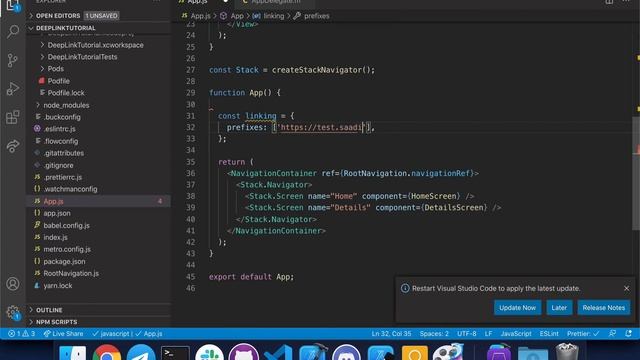Click the javascript | App.js status item
Image resolution: width=640 pixels, height=360 pixels.
click(x=127, y=333)
